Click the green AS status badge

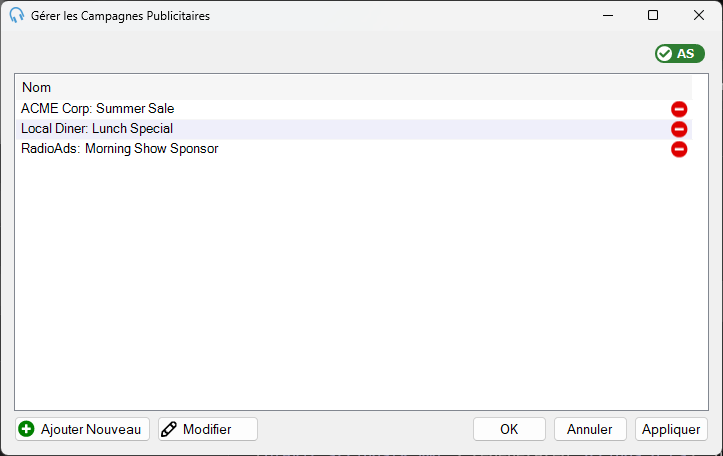point(680,54)
